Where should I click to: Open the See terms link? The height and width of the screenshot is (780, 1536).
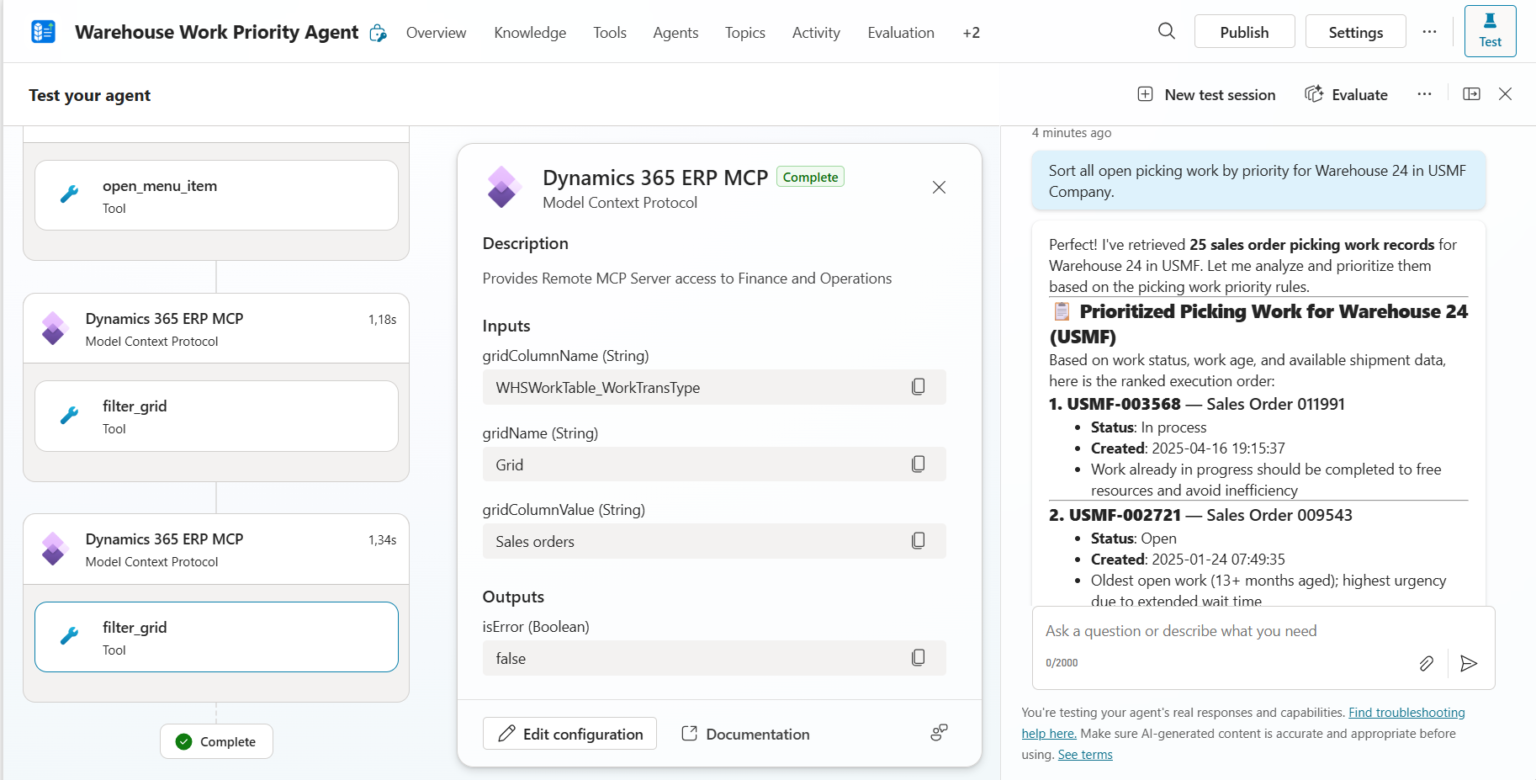click(x=1085, y=754)
